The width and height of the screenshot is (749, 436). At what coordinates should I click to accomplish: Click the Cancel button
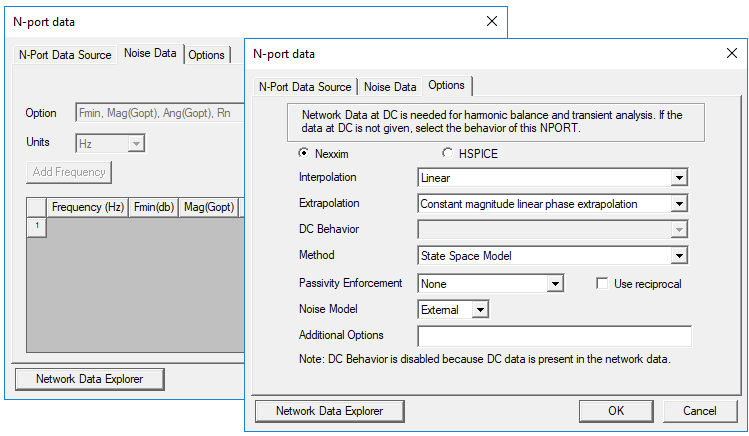pos(699,411)
